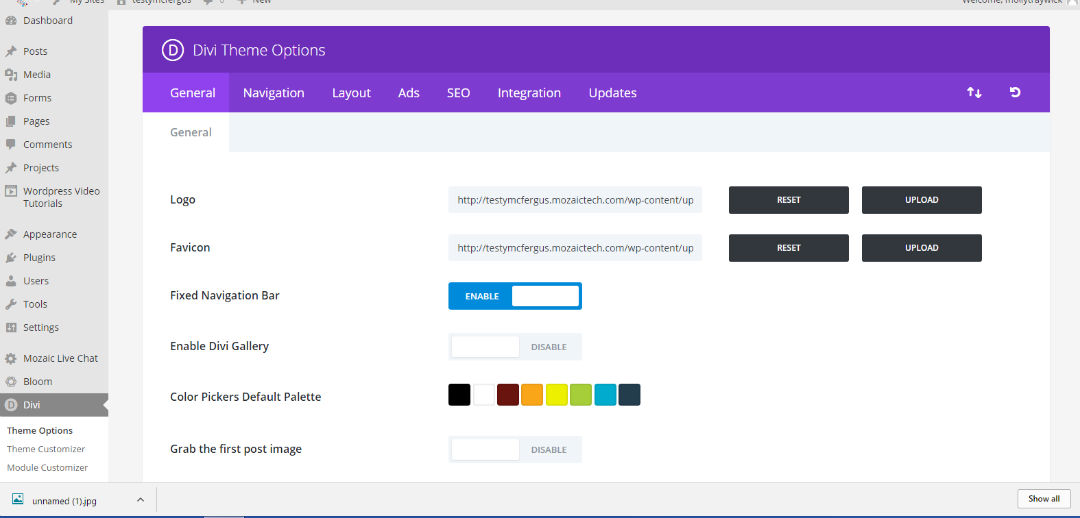Viewport: 1080px width, 518px height.
Task: Click the Settings icon in sidebar
Action: [11, 328]
